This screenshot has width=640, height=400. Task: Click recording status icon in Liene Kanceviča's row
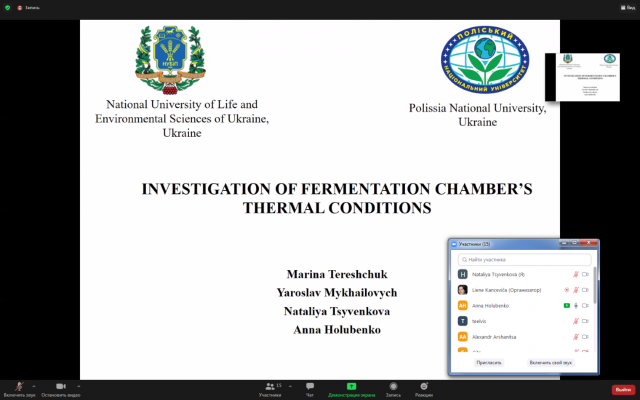(x=567, y=290)
